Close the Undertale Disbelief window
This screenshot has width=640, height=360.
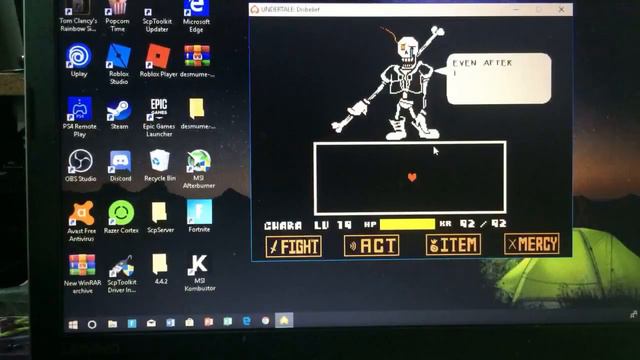[562, 9]
